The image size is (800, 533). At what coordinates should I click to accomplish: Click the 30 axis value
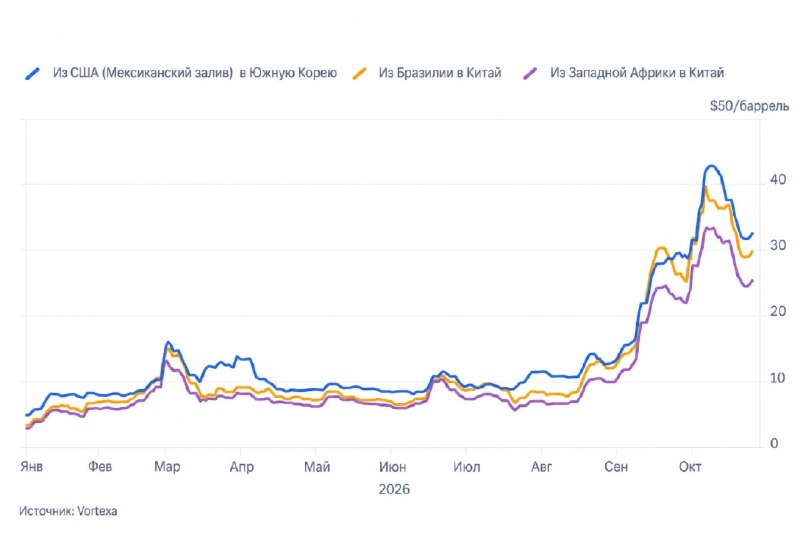pyautogui.click(x=778, y=246)
